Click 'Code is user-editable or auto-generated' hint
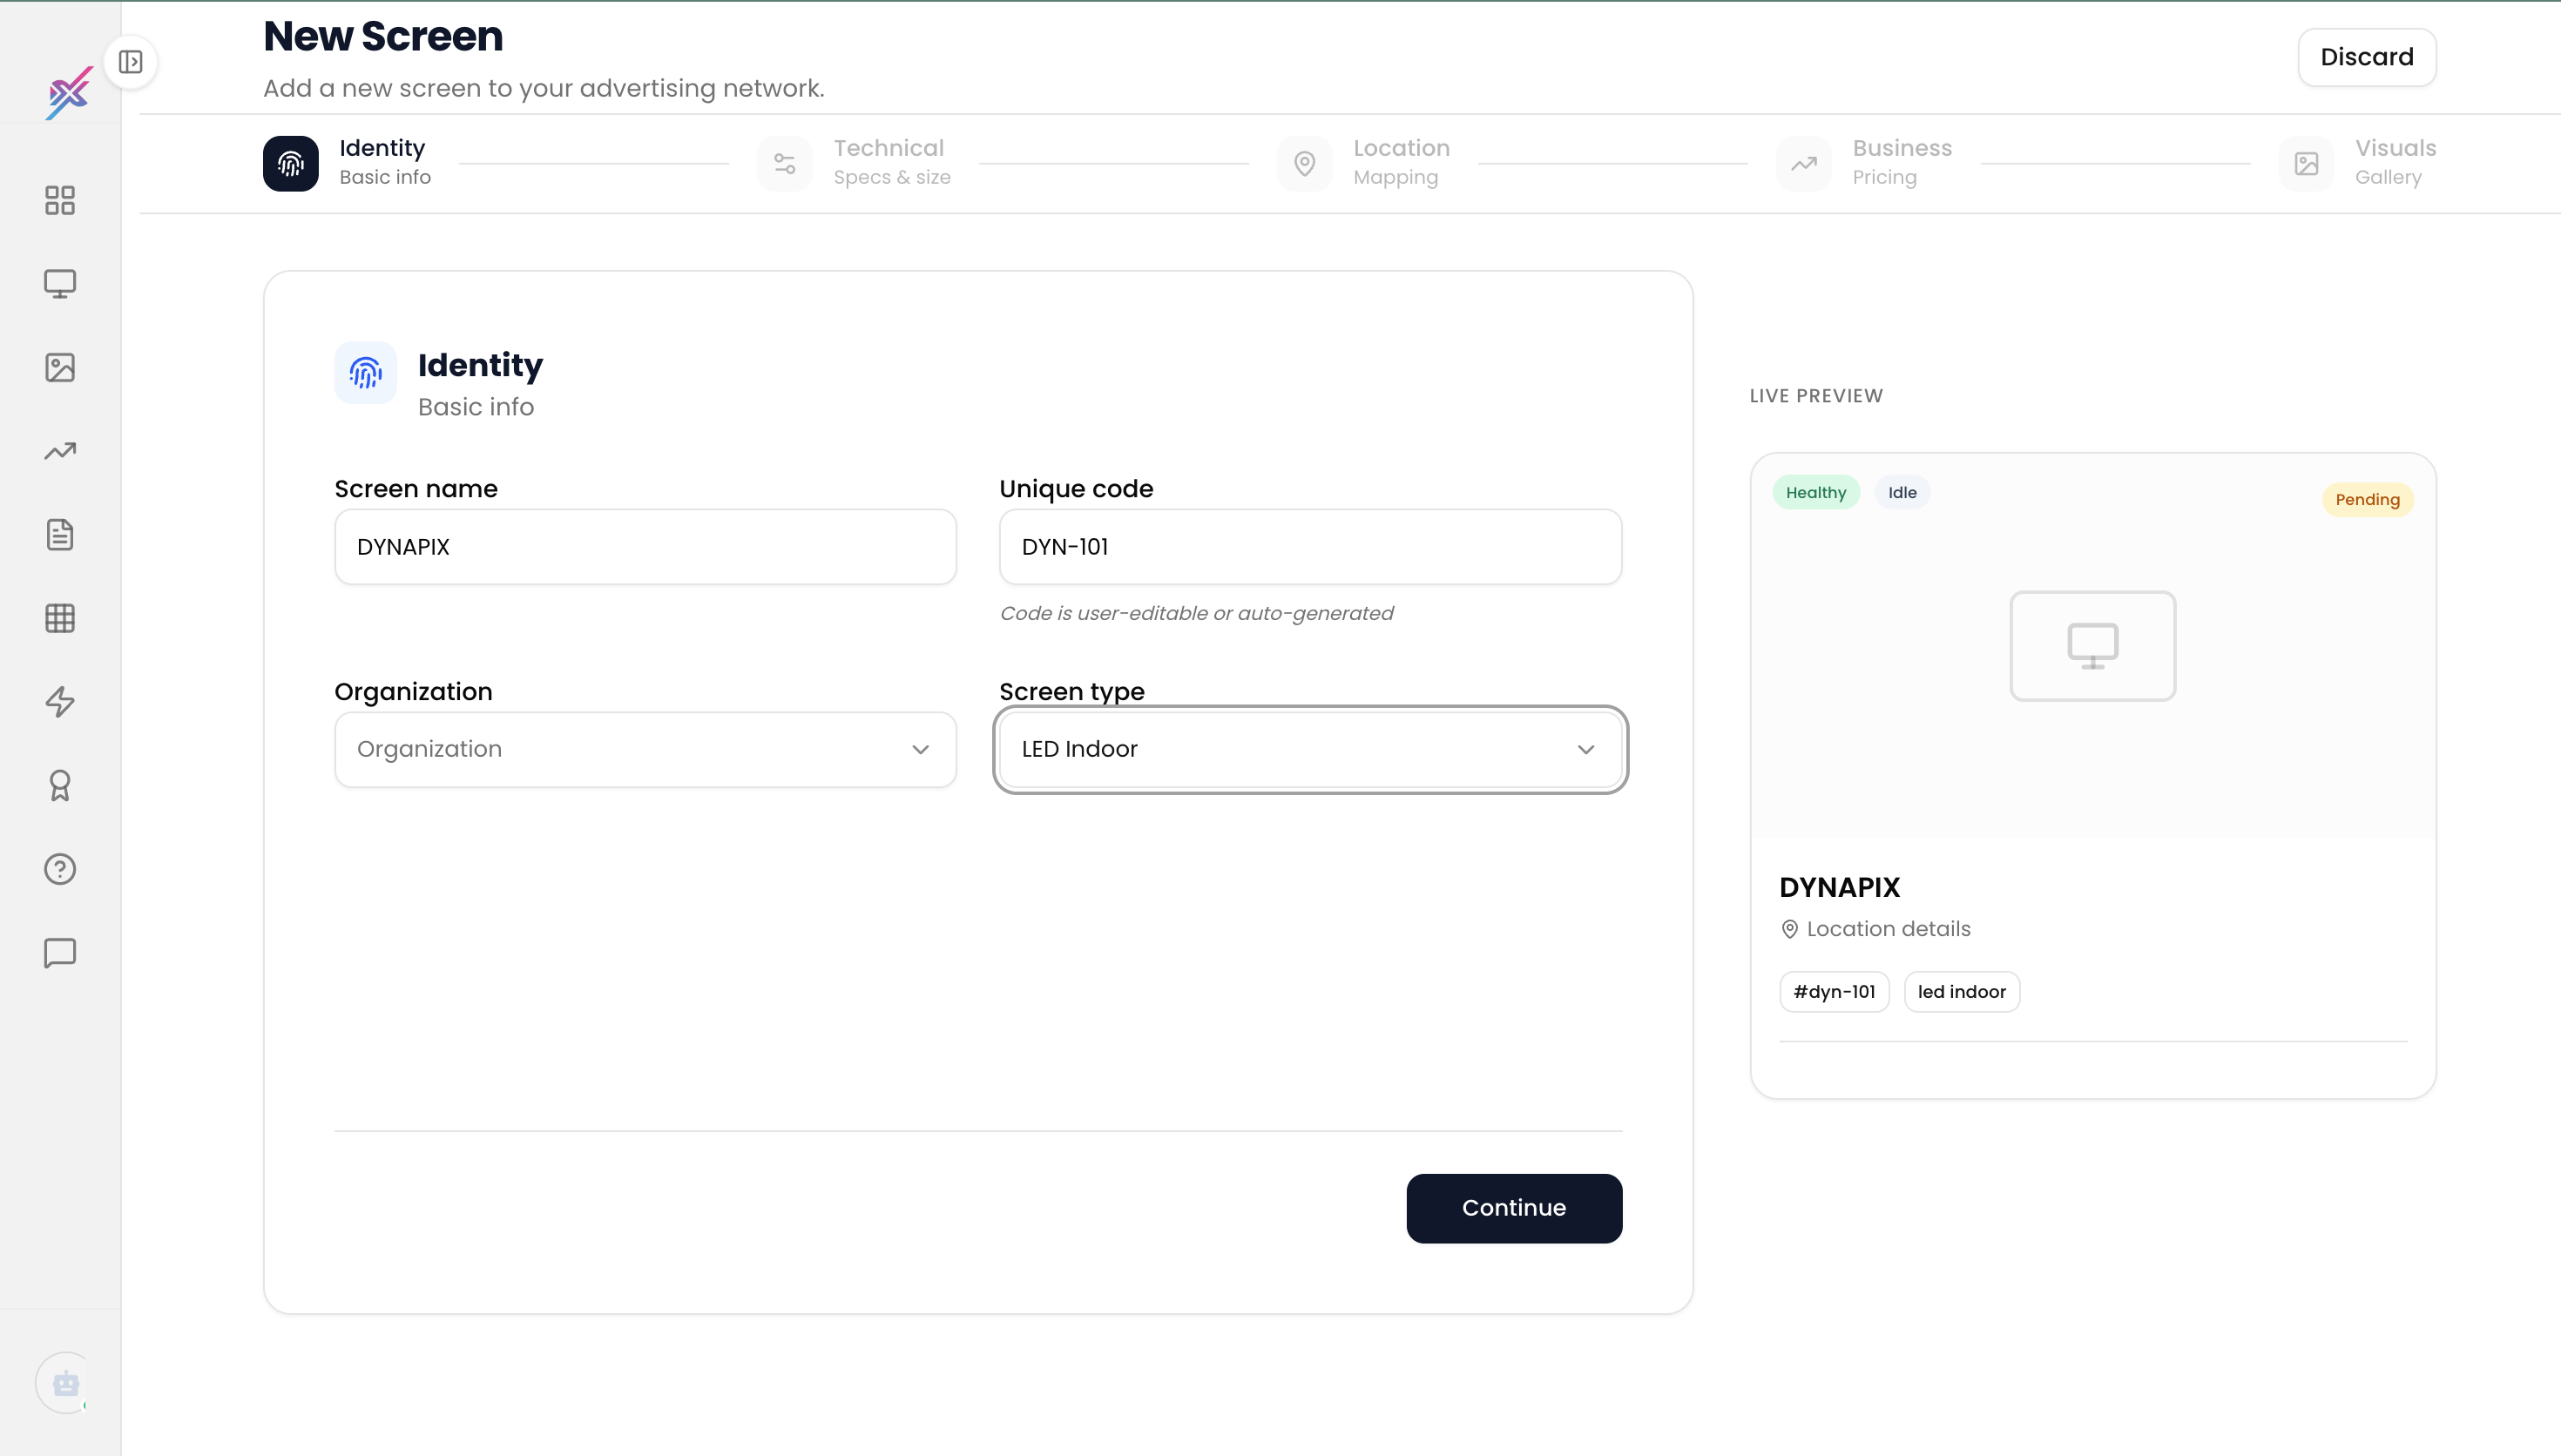 click(x=1197, y=613)
